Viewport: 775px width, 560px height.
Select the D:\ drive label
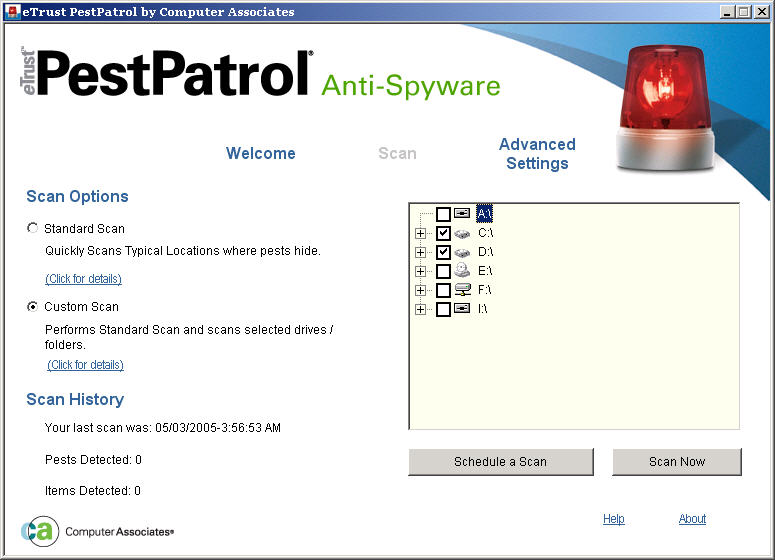pos(485,252)
